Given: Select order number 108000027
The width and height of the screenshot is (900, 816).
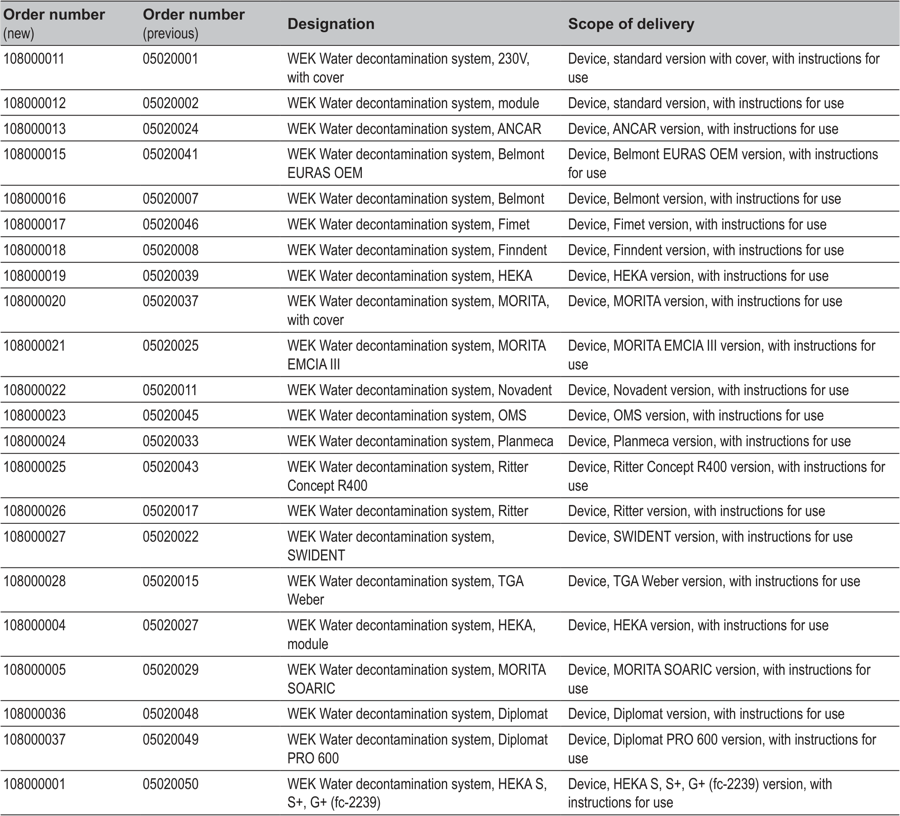Looking at the screenshot, I should (x=34, y=537).
